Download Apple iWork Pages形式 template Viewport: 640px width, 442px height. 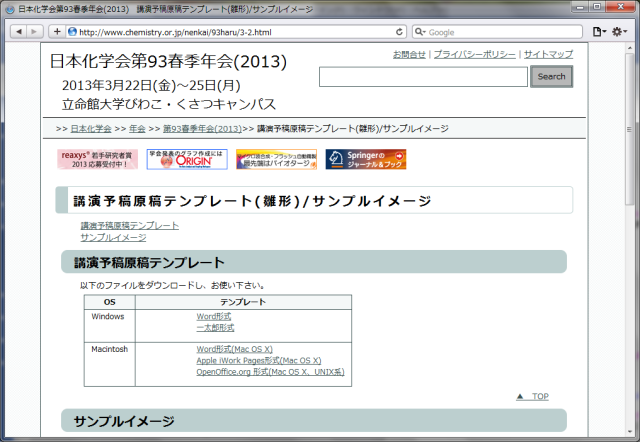coord(259,360)
